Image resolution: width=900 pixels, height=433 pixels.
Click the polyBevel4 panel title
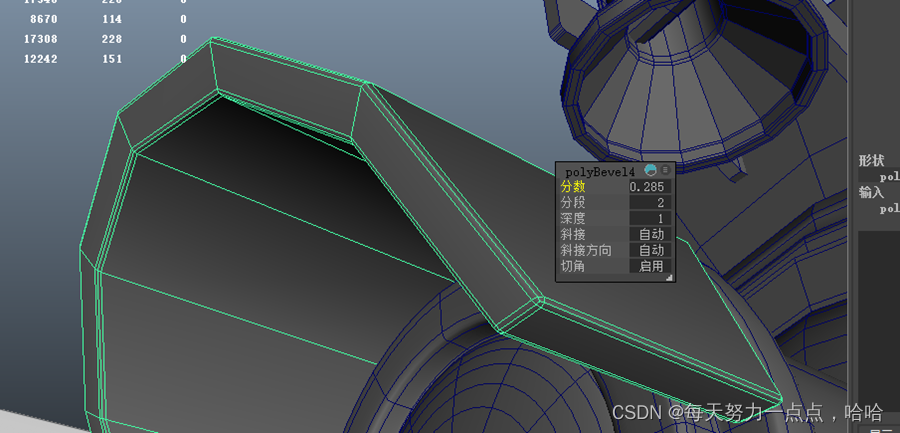[600, 172]
